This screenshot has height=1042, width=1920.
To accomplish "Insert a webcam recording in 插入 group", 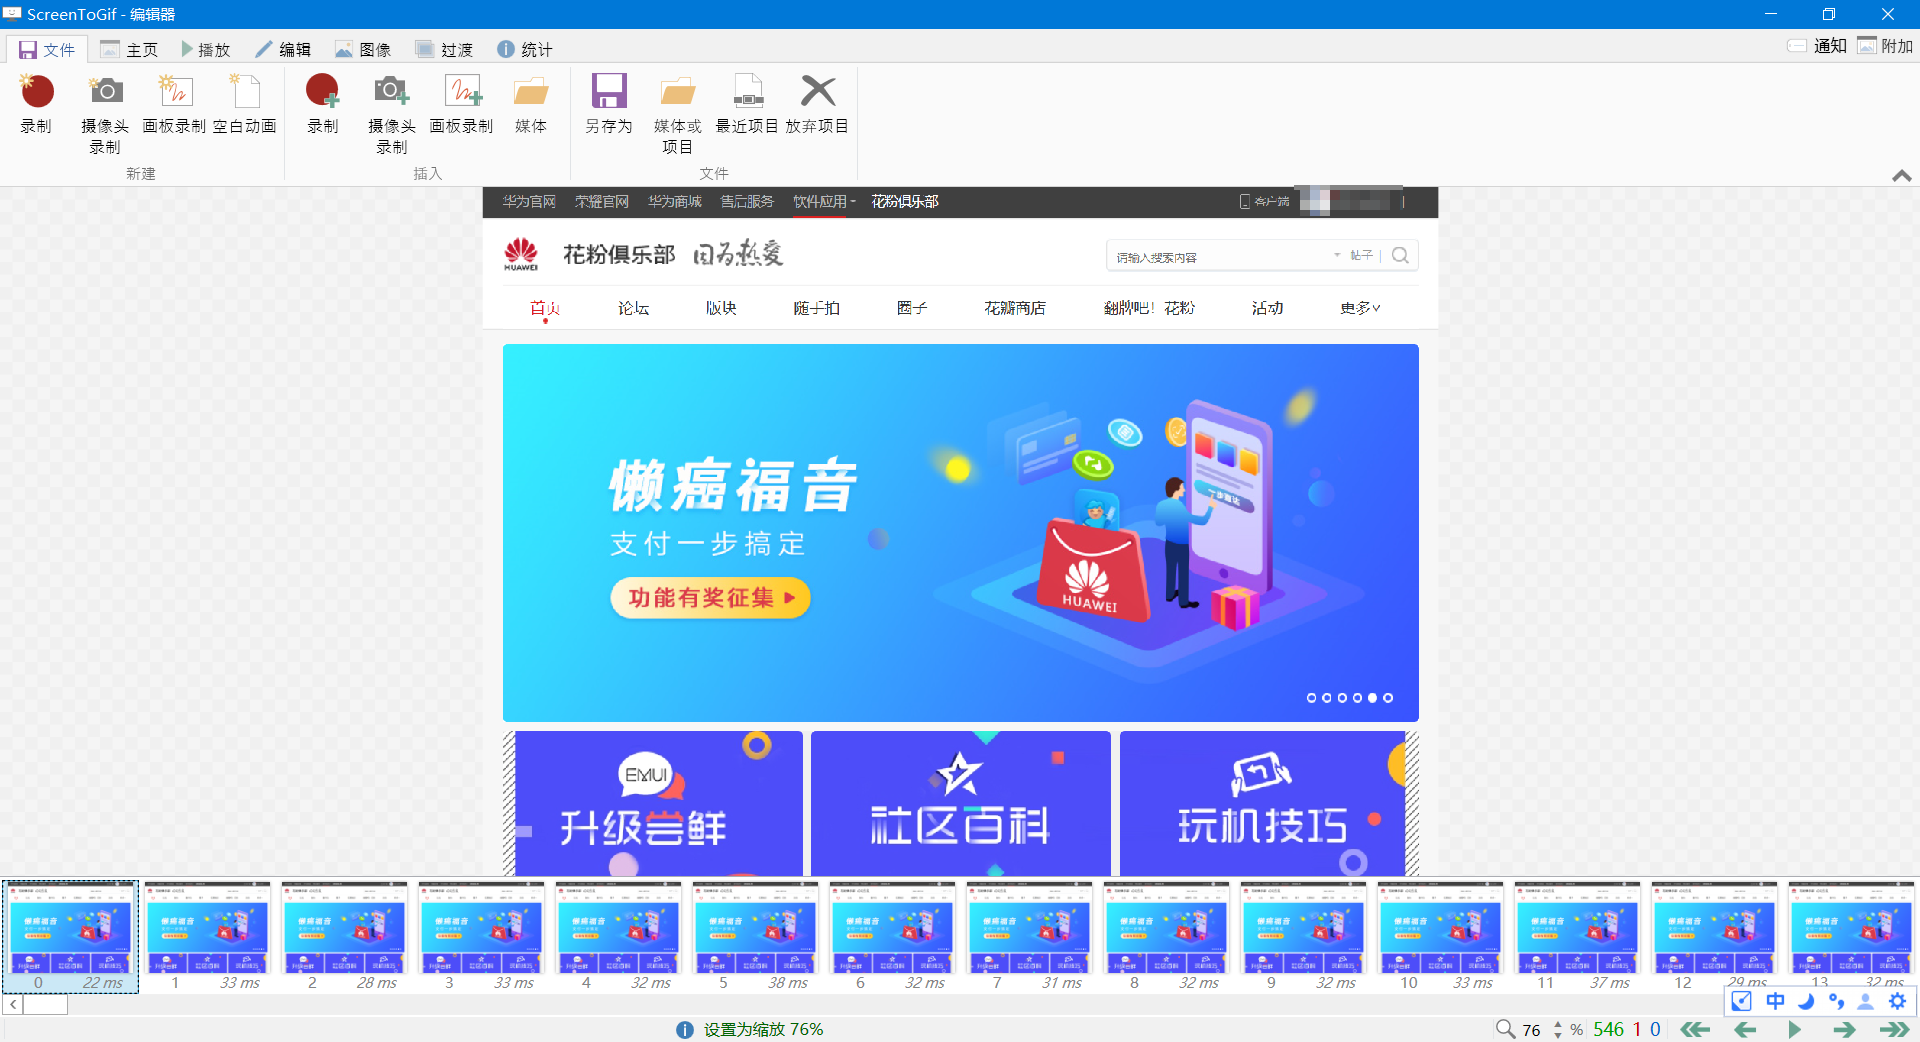I will [x=392, y=113].
